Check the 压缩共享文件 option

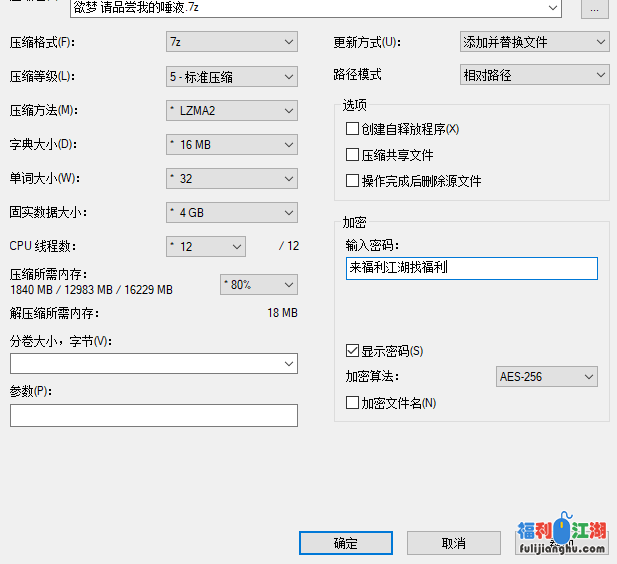[352, 155]
